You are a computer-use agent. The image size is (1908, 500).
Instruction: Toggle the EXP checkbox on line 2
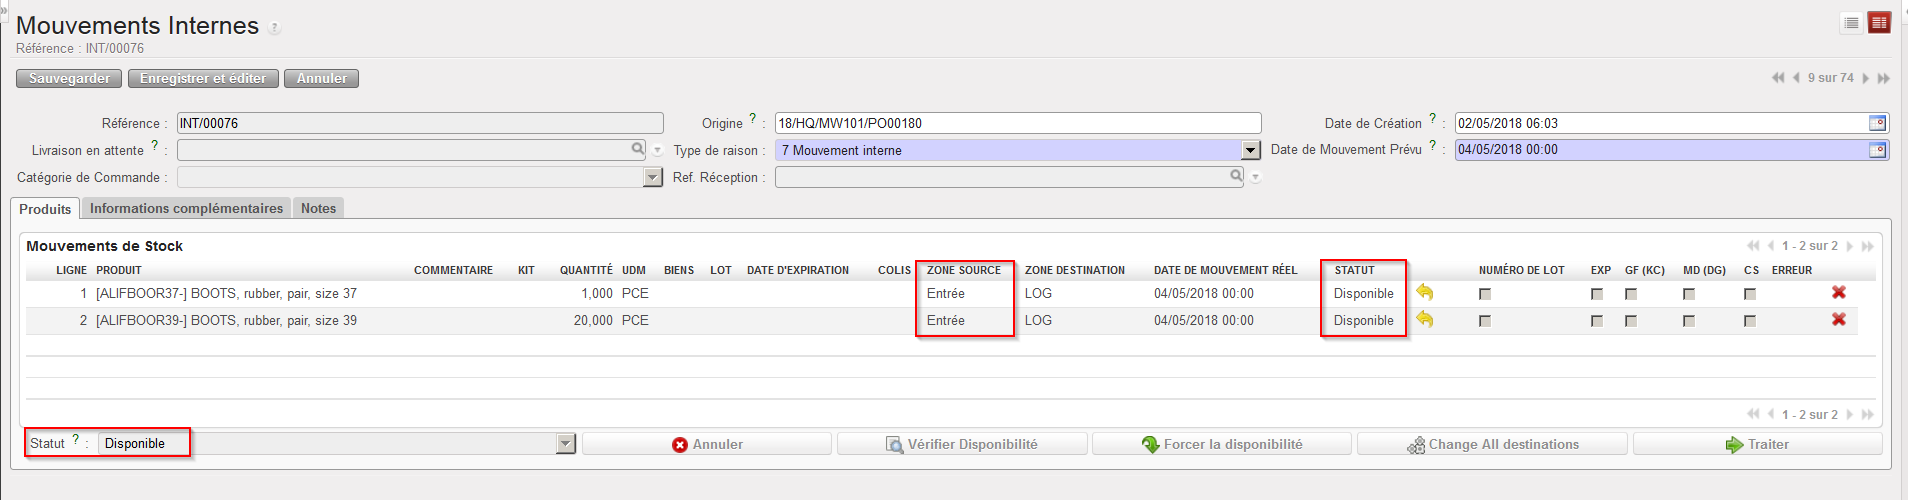(x=1597, y=321)
